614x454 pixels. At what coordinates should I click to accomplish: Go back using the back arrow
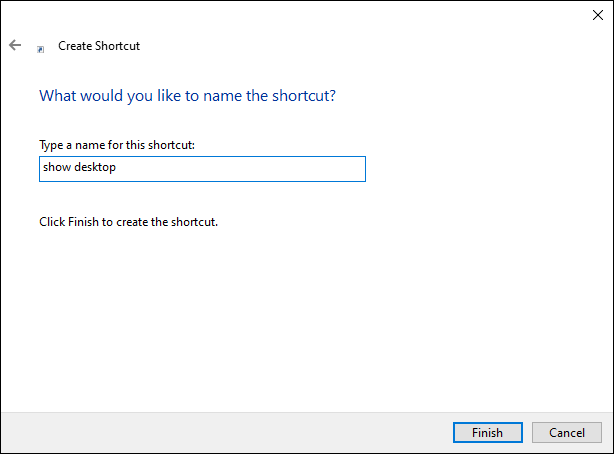[15, 45]
